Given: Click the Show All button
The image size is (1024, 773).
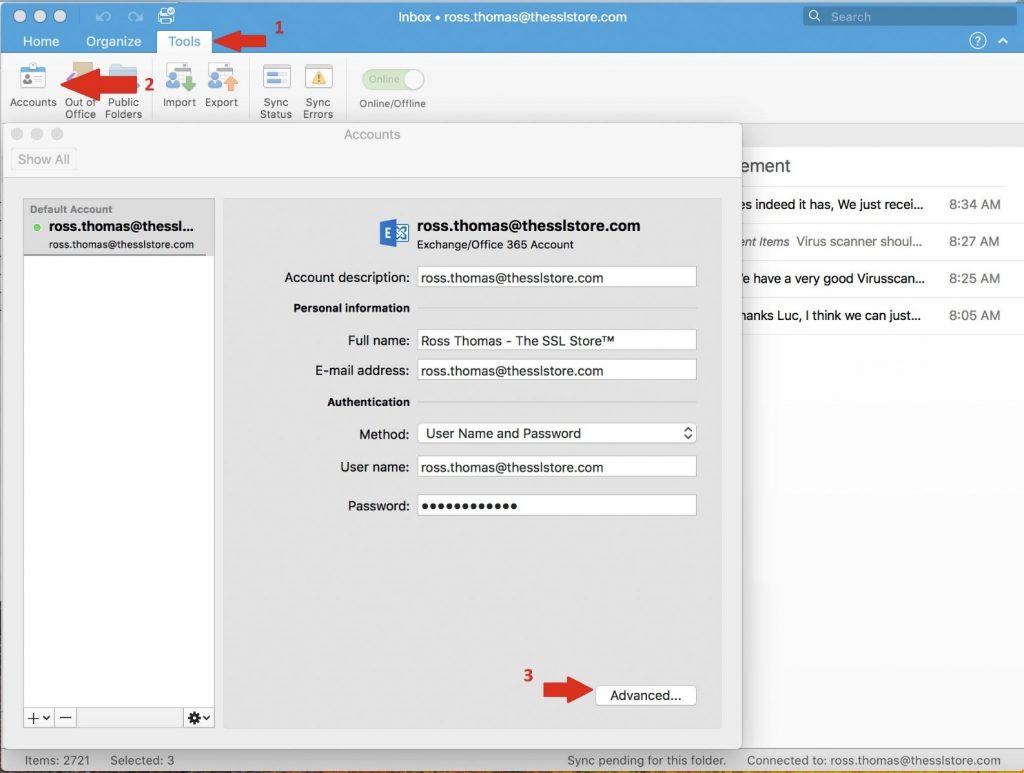Looking at the screenshot, I should 43,159.
